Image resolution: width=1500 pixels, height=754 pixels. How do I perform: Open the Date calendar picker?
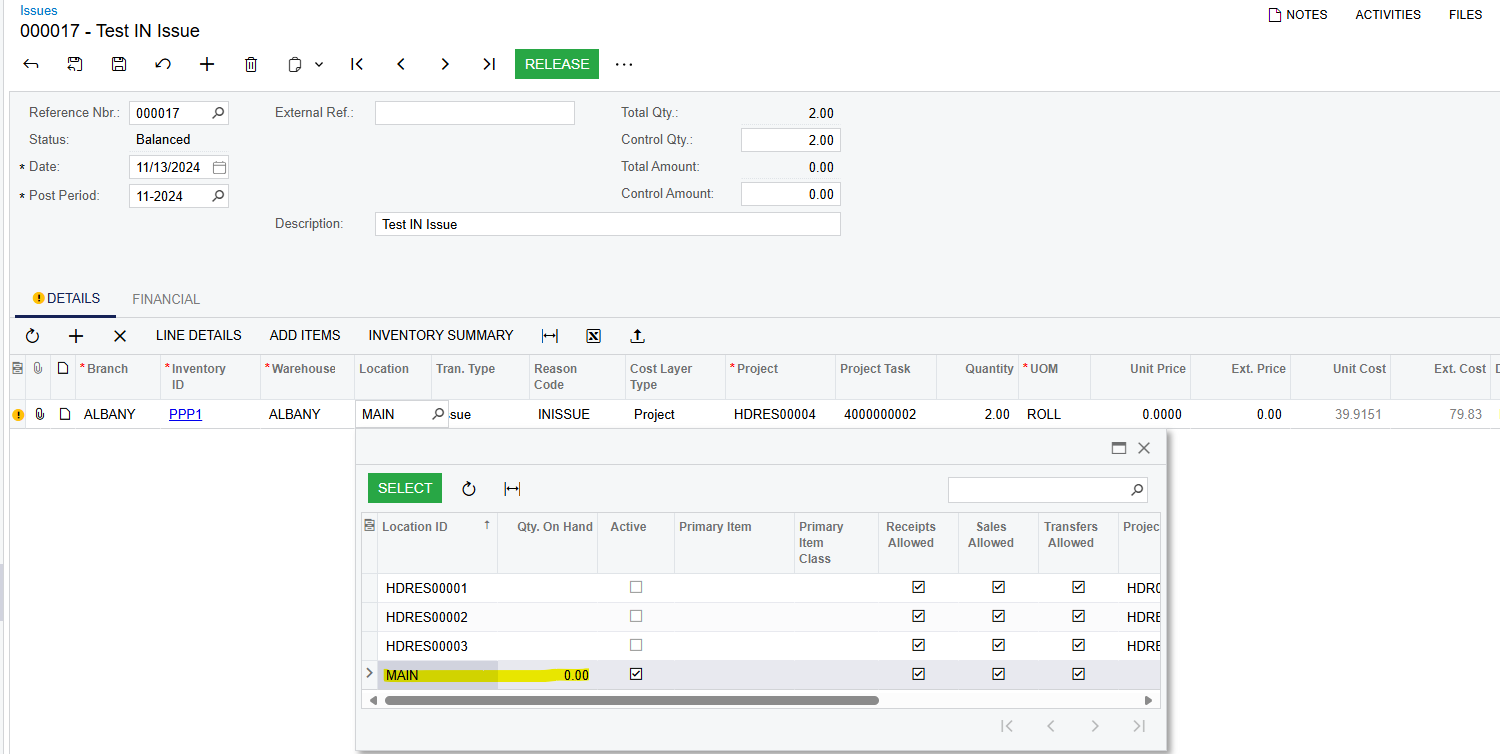pyautogui.click(x=219, y=167)
